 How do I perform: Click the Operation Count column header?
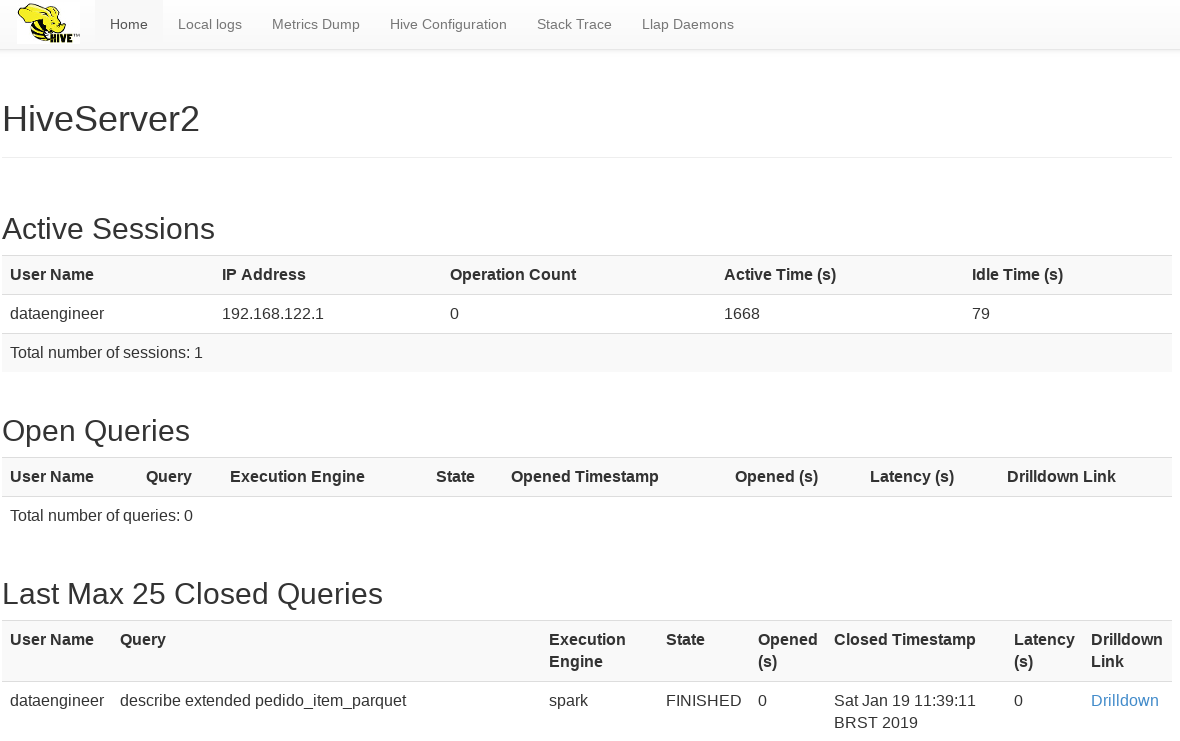513,275
